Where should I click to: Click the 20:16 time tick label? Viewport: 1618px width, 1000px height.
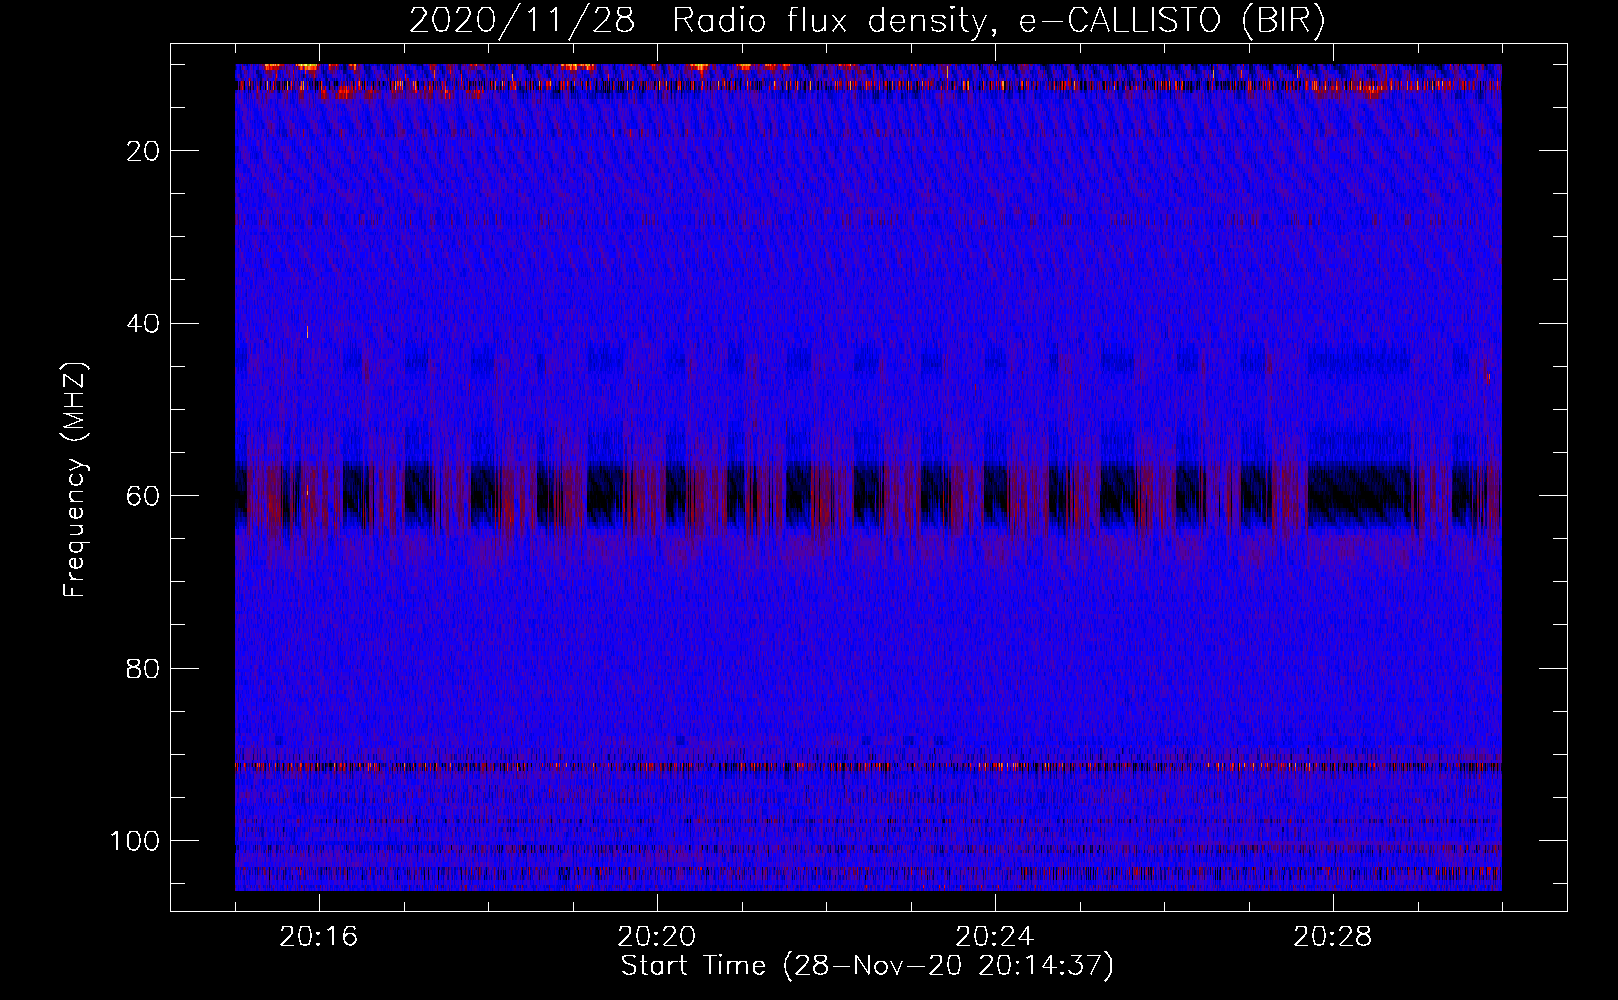[319, 937]
